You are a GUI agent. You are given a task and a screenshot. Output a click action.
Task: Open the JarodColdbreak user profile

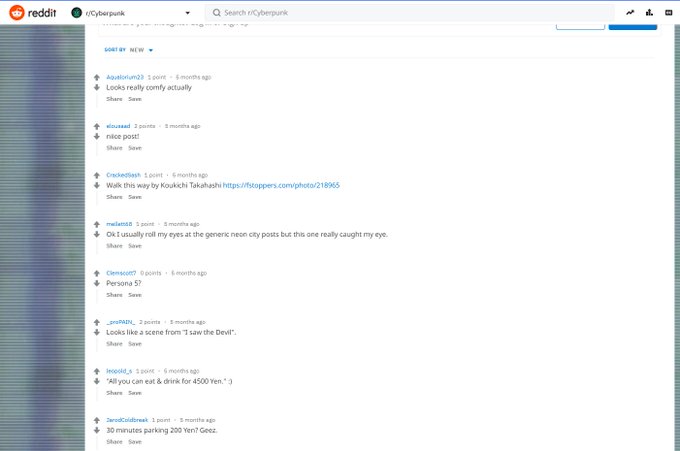127,420
